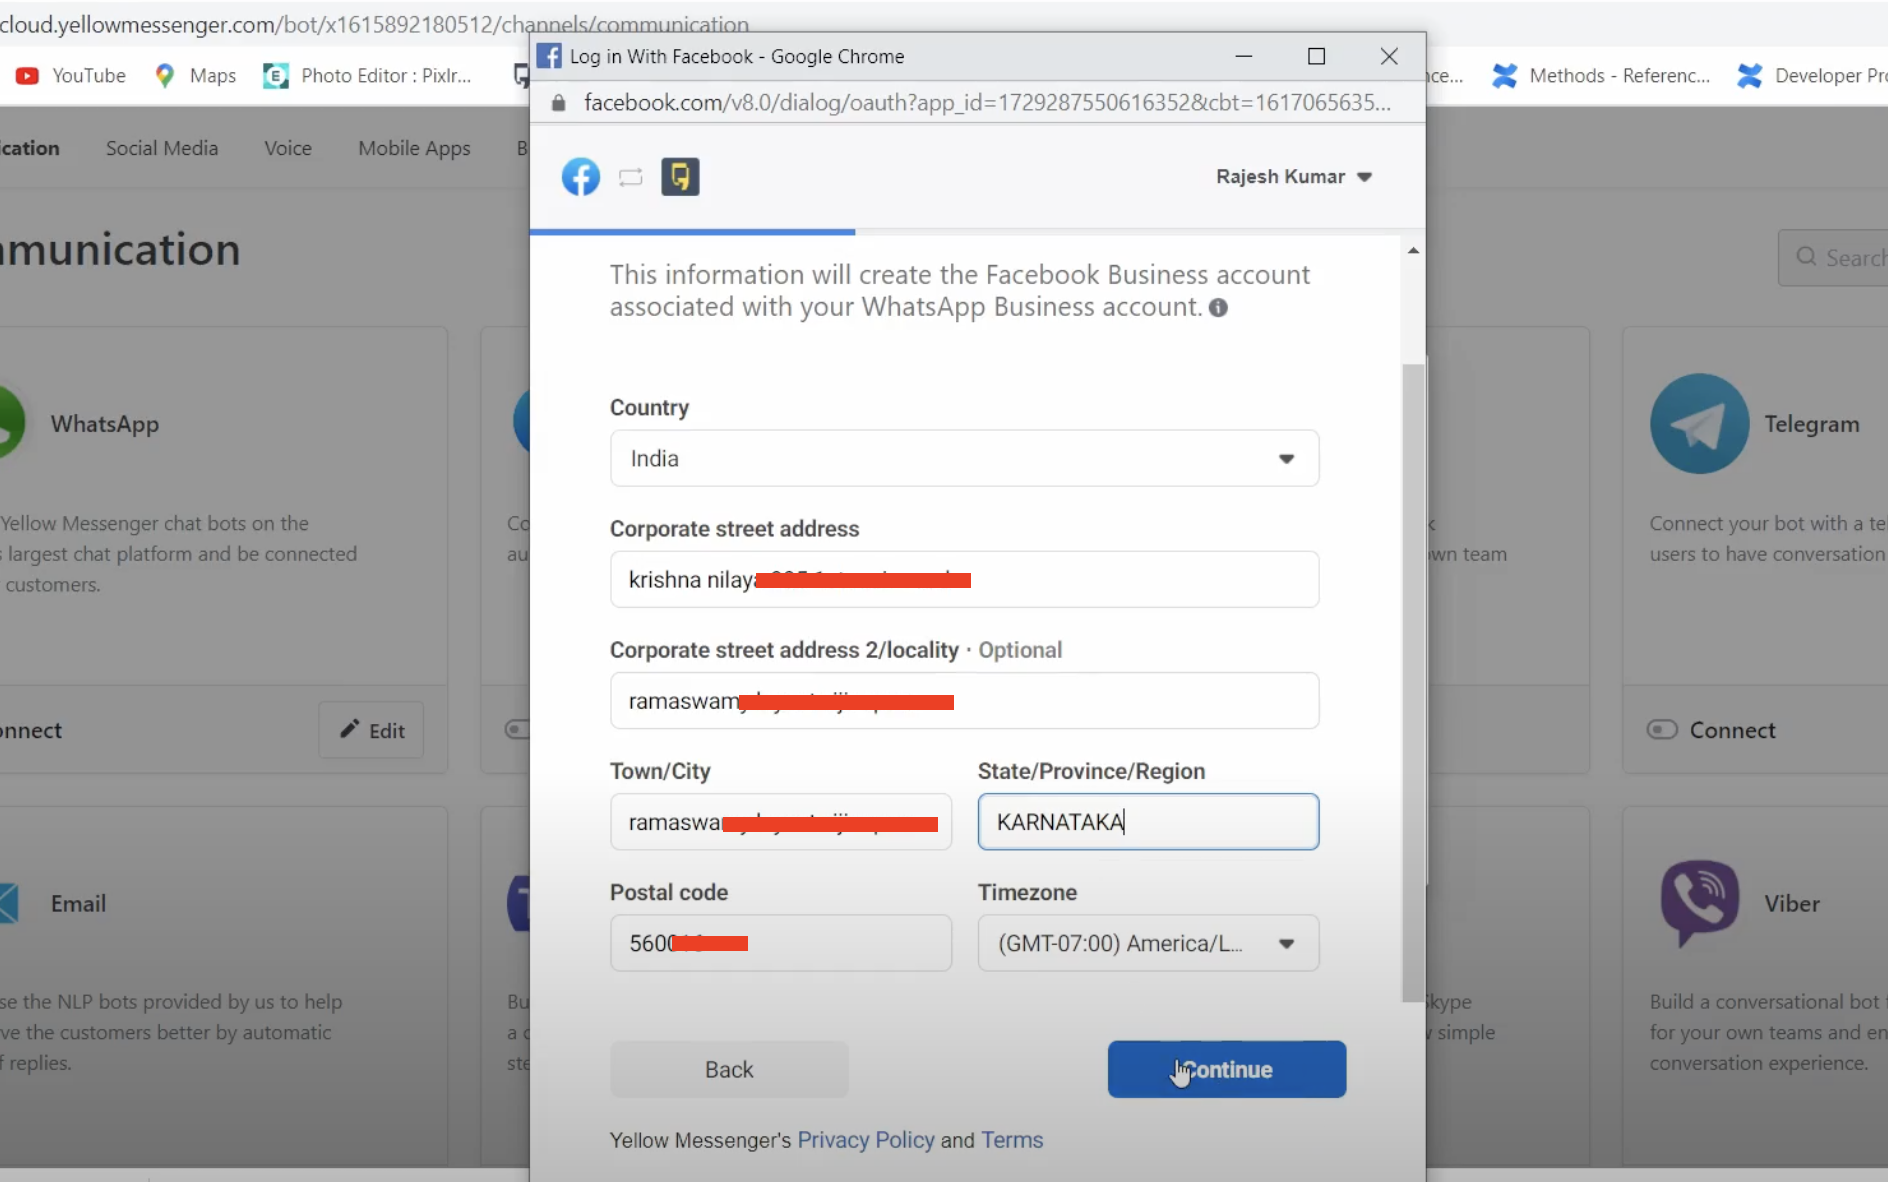
Task: Maximize the Log in With Facebook popup
Action: [1316, 56]
